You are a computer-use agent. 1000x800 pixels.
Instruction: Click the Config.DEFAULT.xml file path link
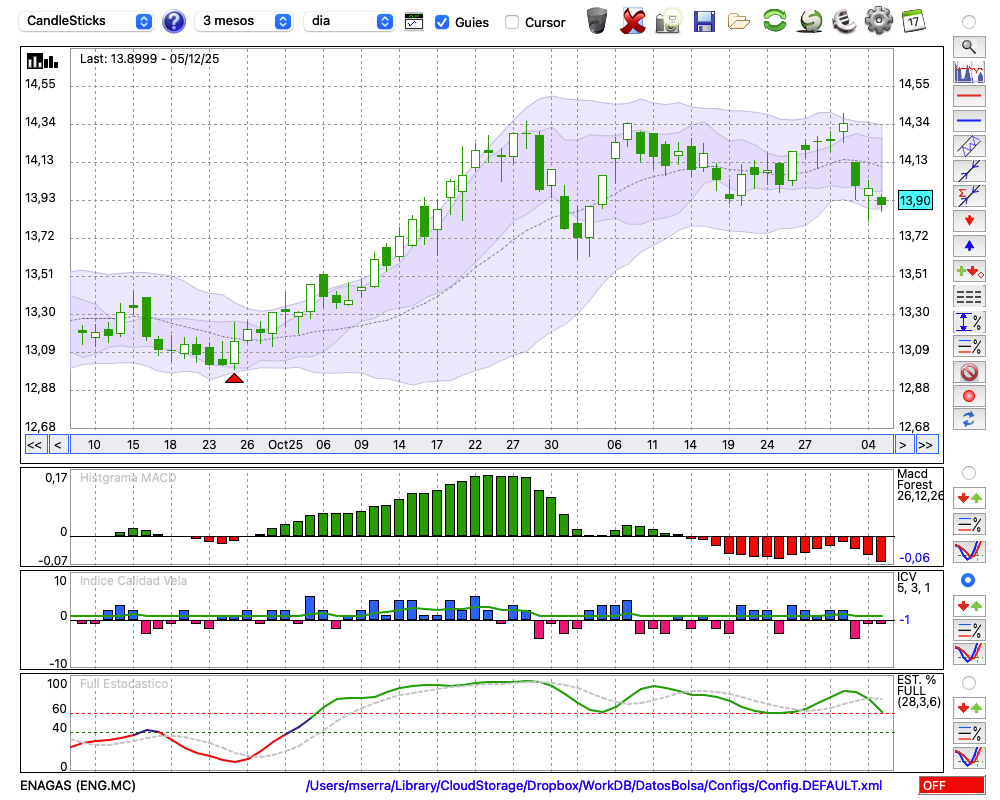(594, 786)
